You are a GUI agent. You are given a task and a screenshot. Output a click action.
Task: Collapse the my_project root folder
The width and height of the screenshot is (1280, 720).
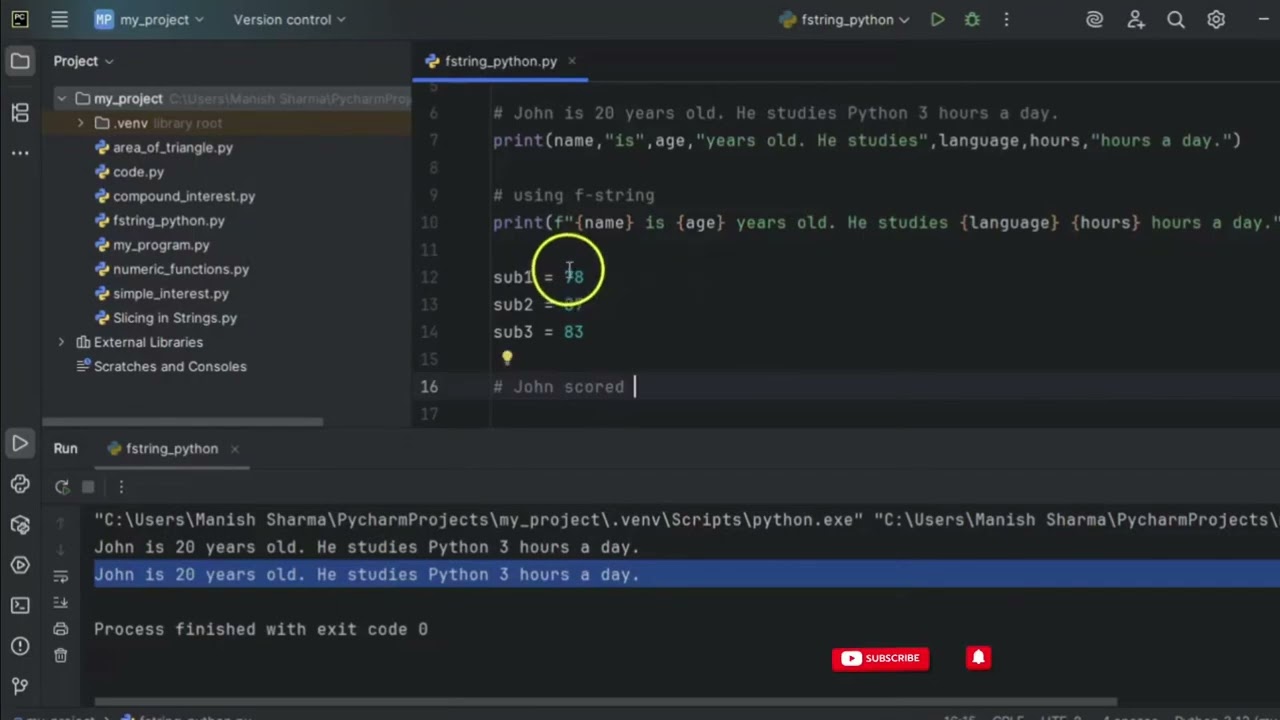[62, 99]
